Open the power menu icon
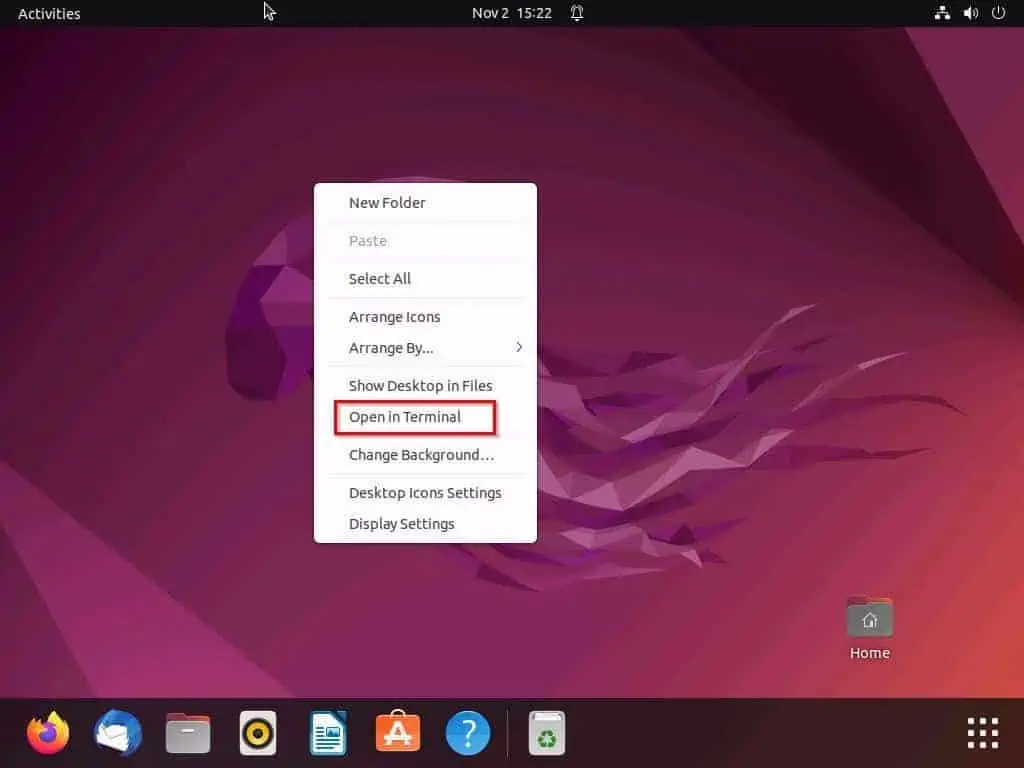Screen dimensions: 1024x768 tap(998, 13)
